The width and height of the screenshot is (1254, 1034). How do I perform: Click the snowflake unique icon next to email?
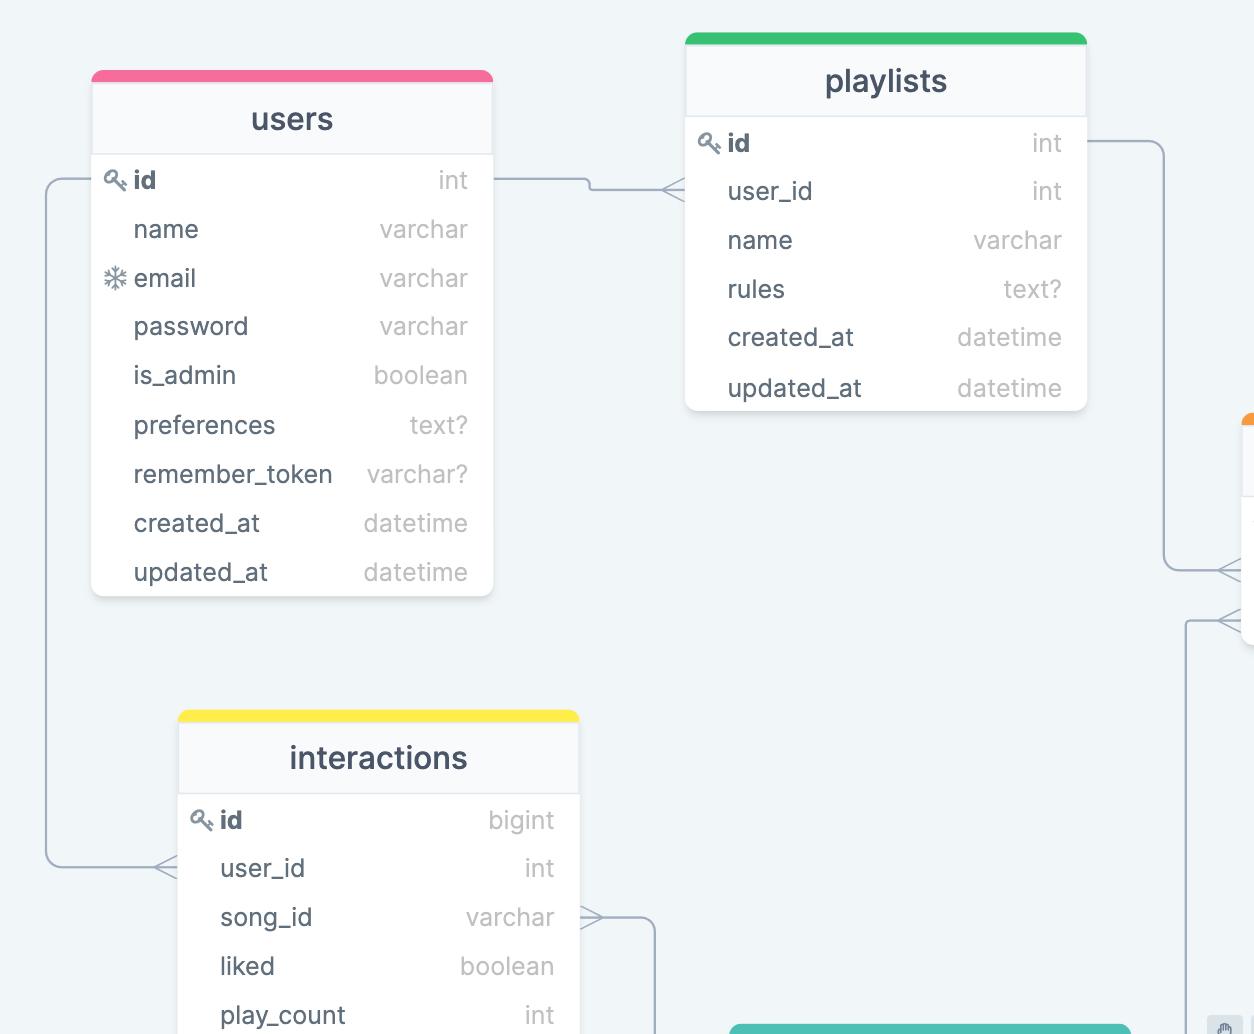[115, 278]
